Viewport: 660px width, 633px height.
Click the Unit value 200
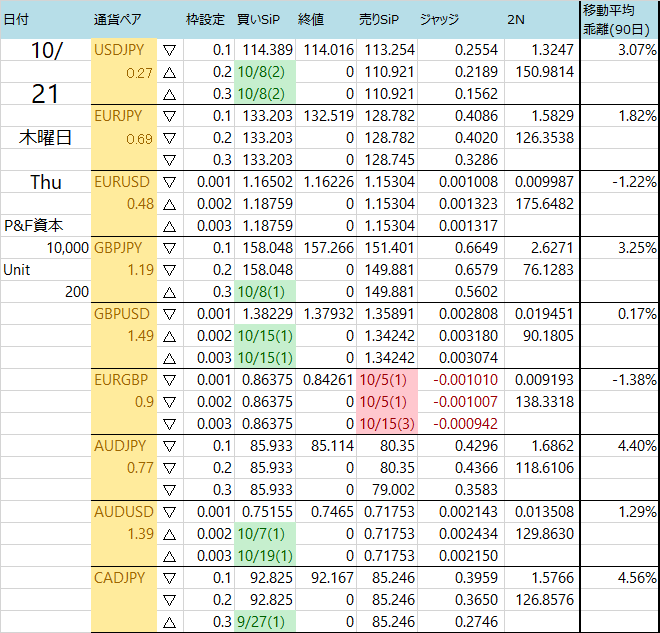coord(77,292)
